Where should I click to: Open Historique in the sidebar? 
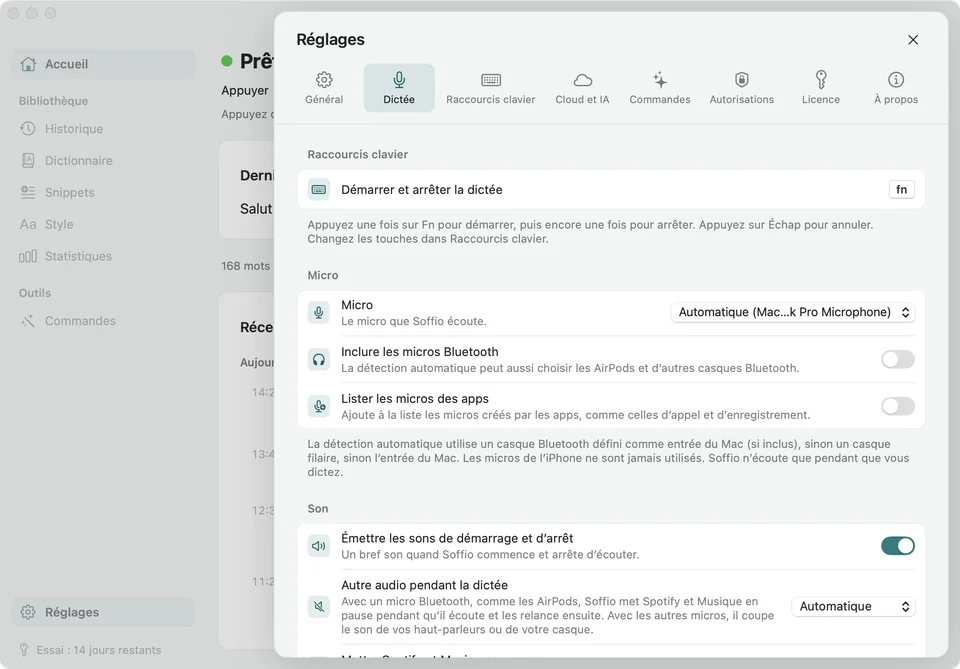coord(103,129)
